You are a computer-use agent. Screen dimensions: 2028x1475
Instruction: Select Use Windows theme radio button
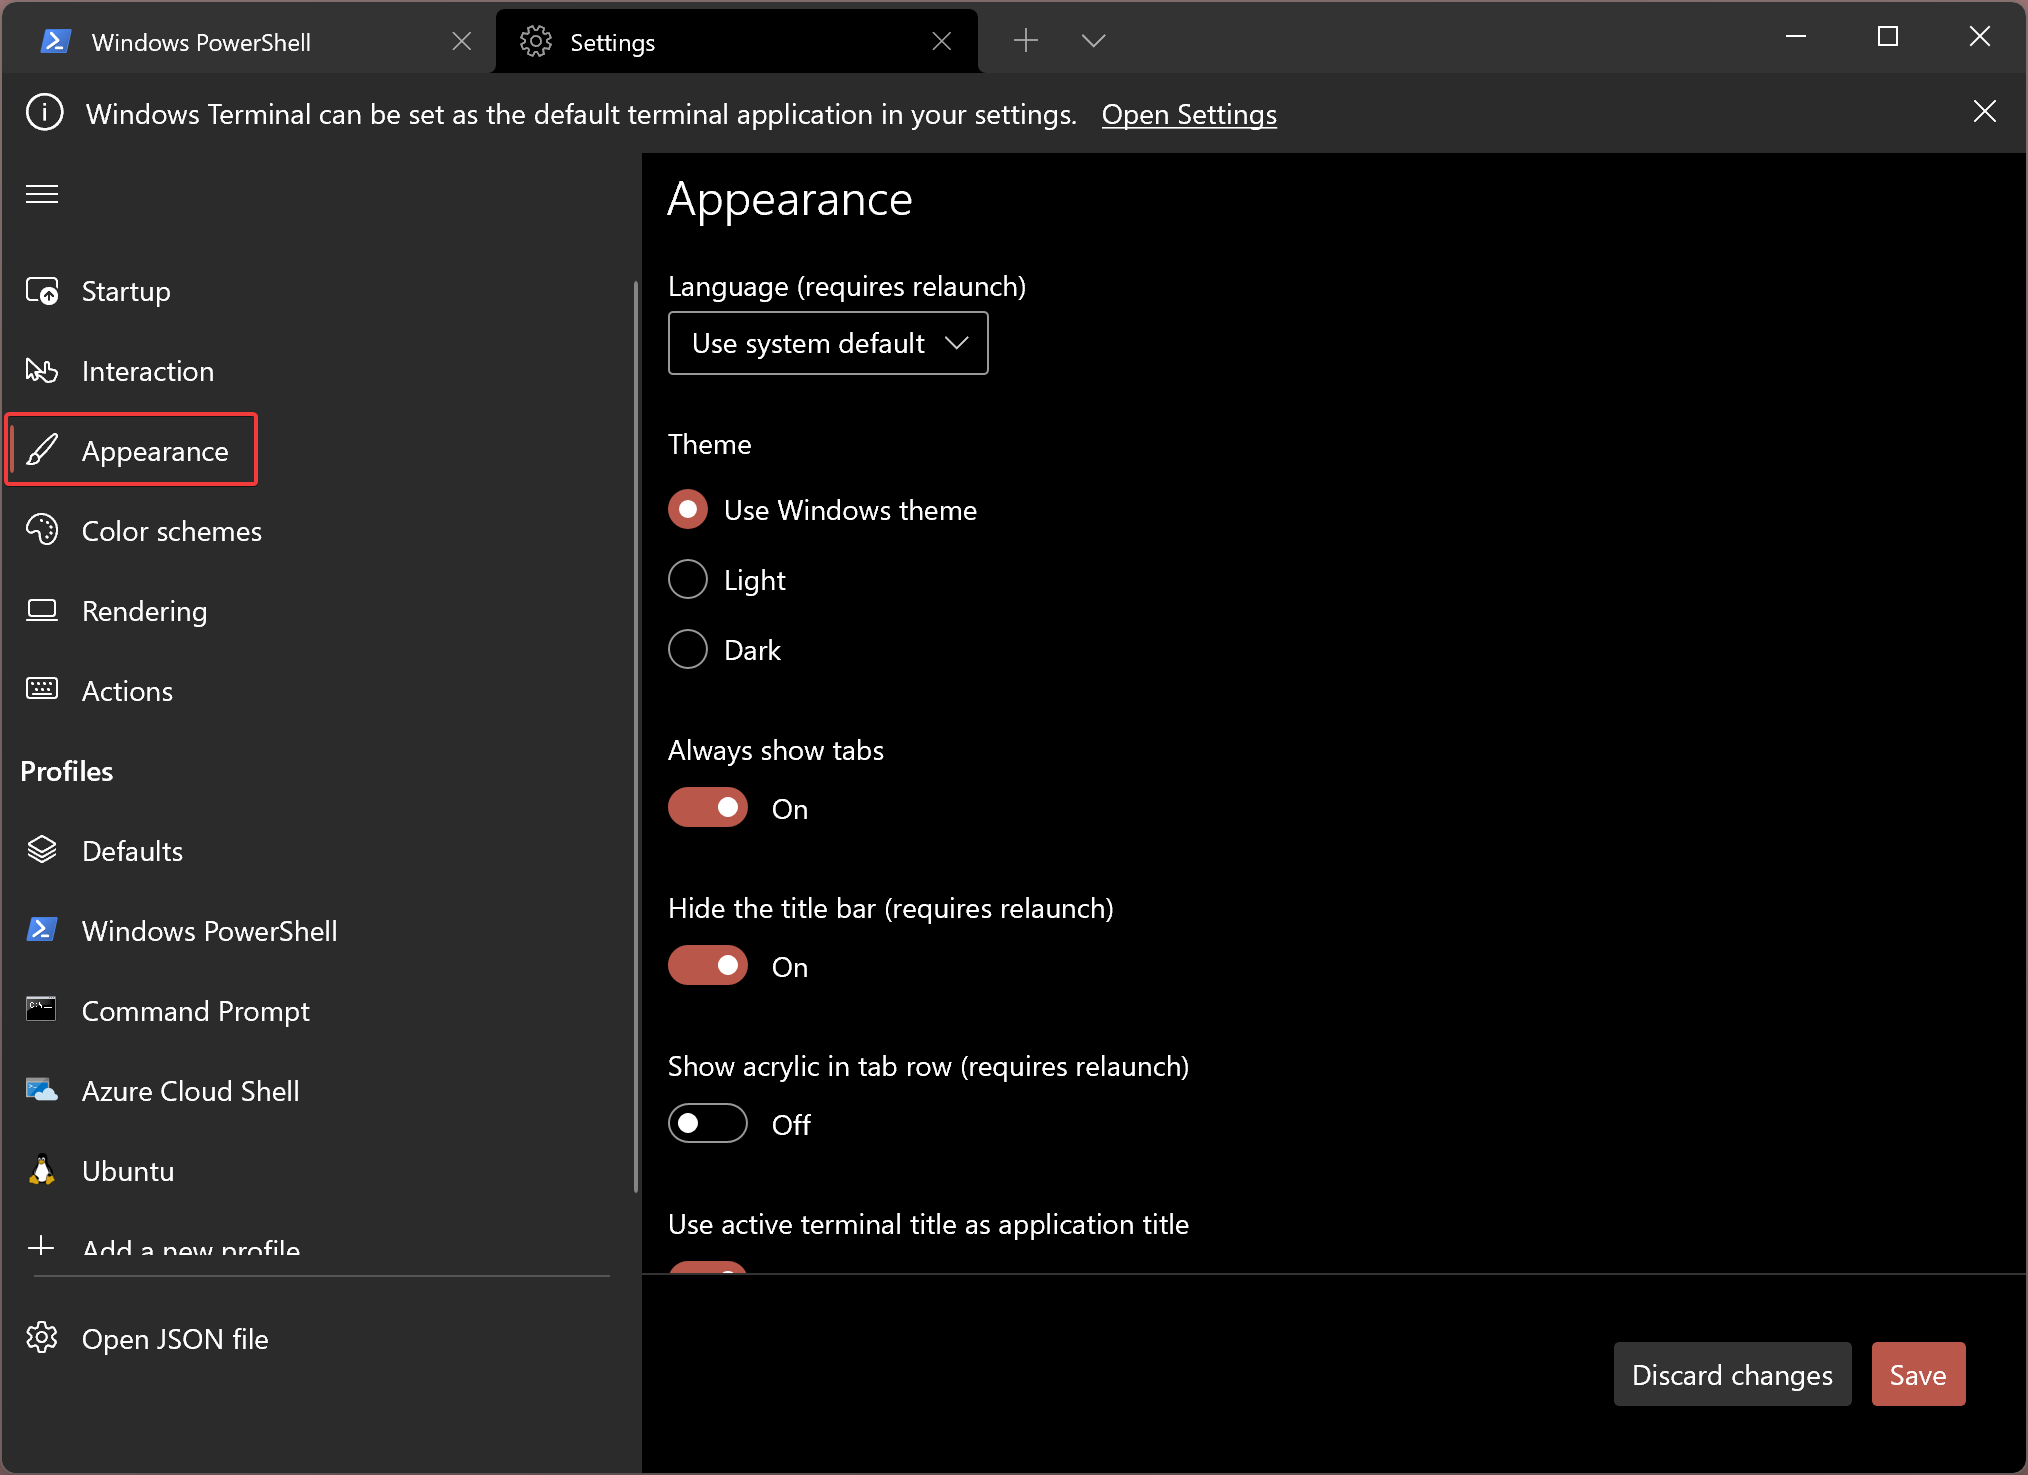pos(688,510)
